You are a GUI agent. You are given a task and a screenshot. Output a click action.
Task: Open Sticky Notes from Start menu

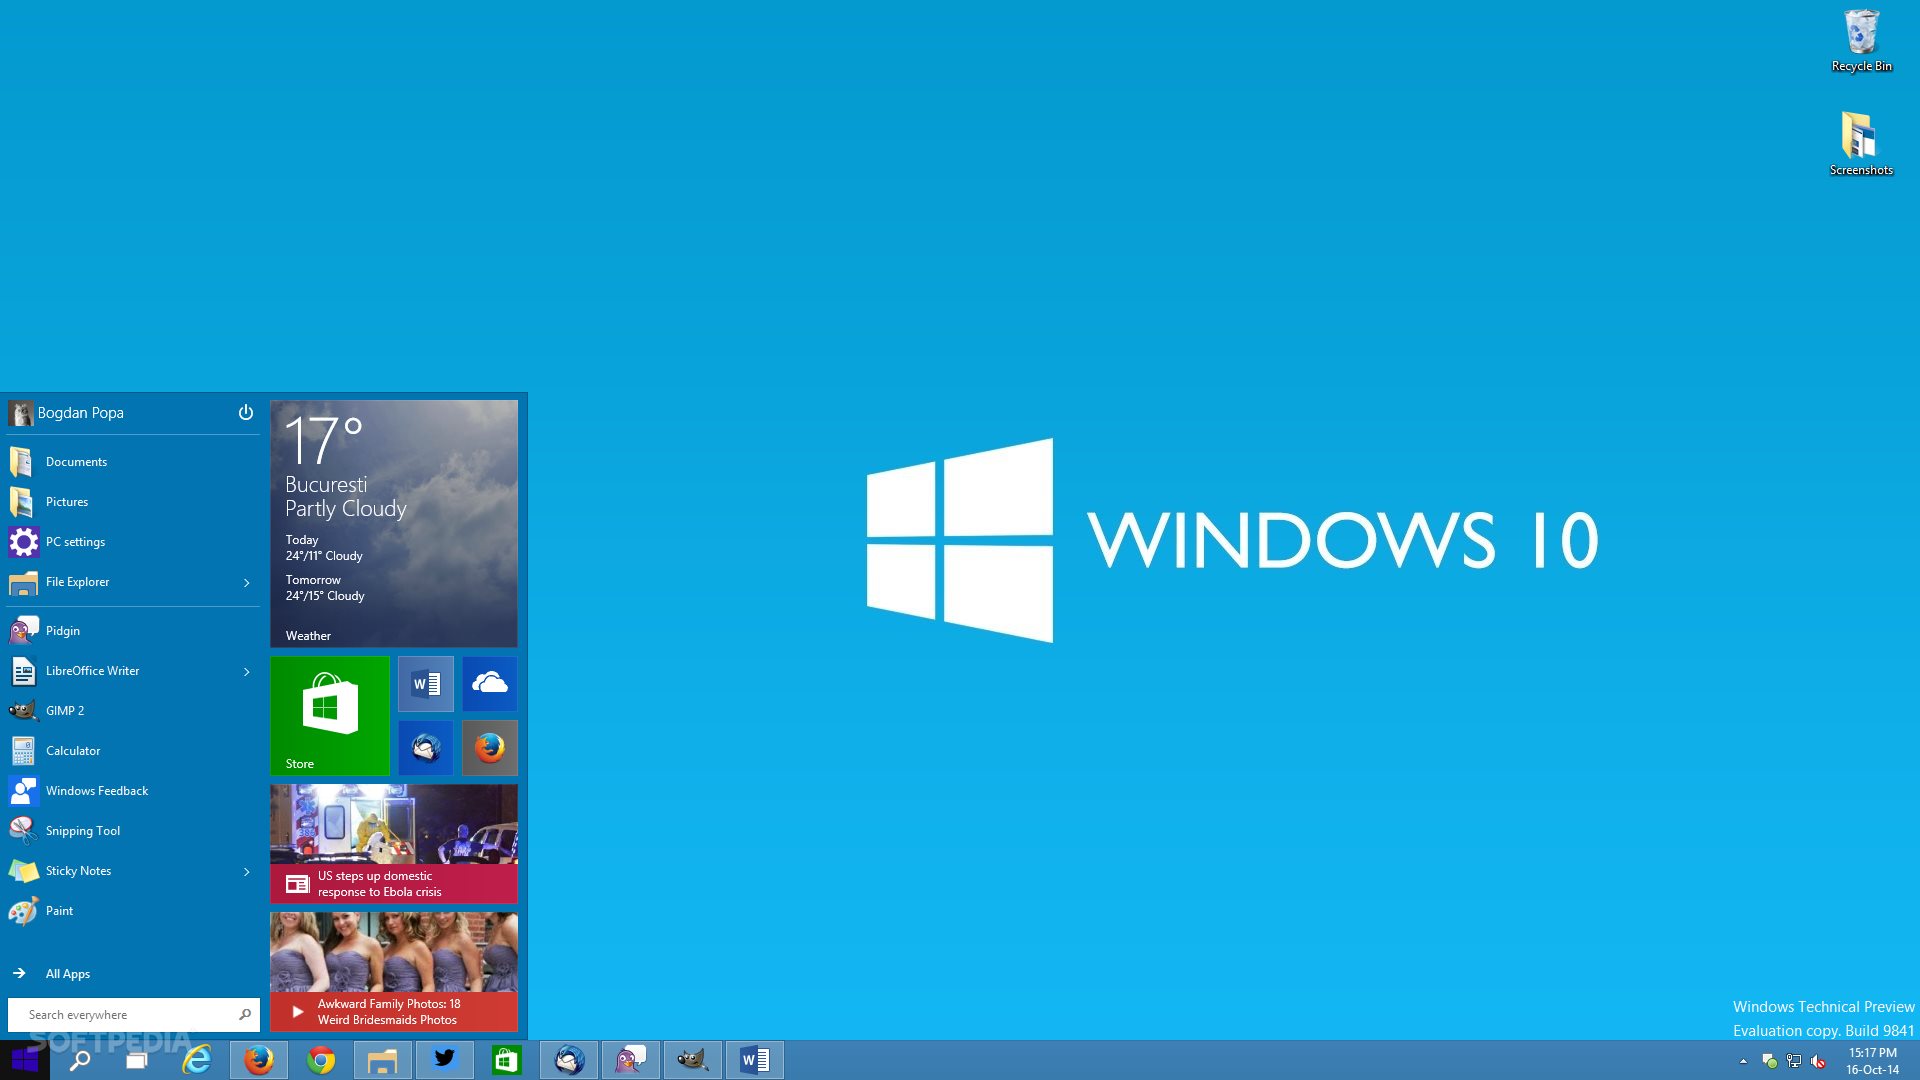click(120, 871)
